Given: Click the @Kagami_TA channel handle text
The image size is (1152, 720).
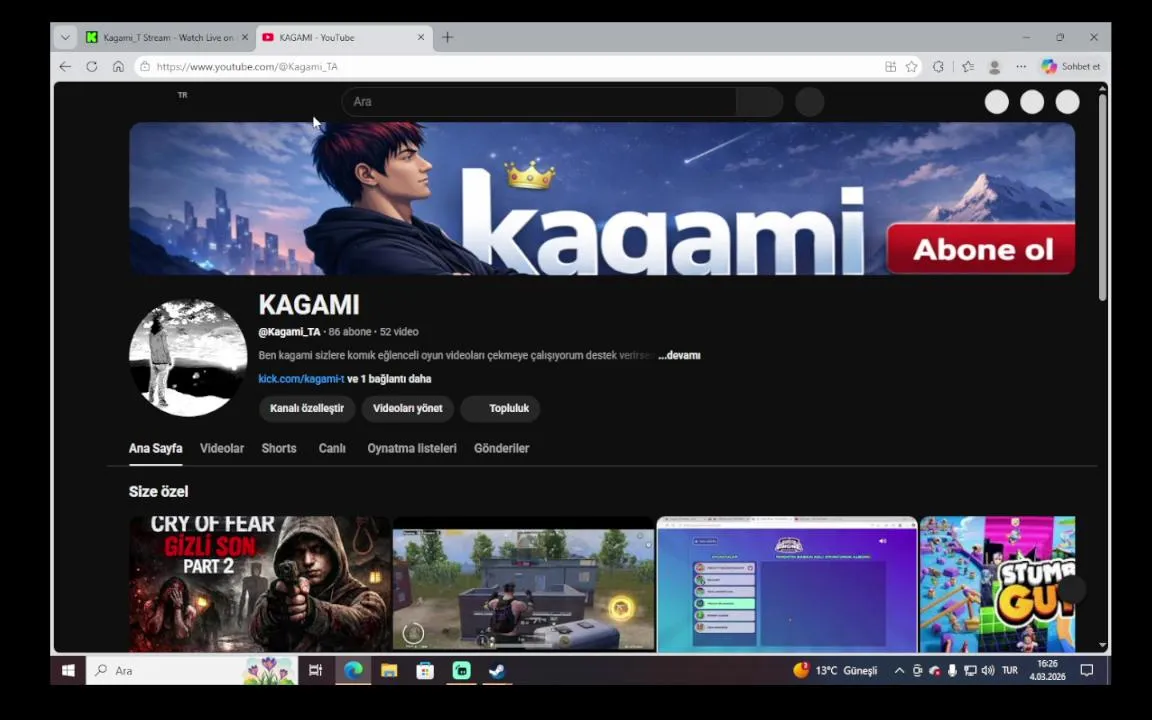Looking at the screenshot, I should pos(289,332).
